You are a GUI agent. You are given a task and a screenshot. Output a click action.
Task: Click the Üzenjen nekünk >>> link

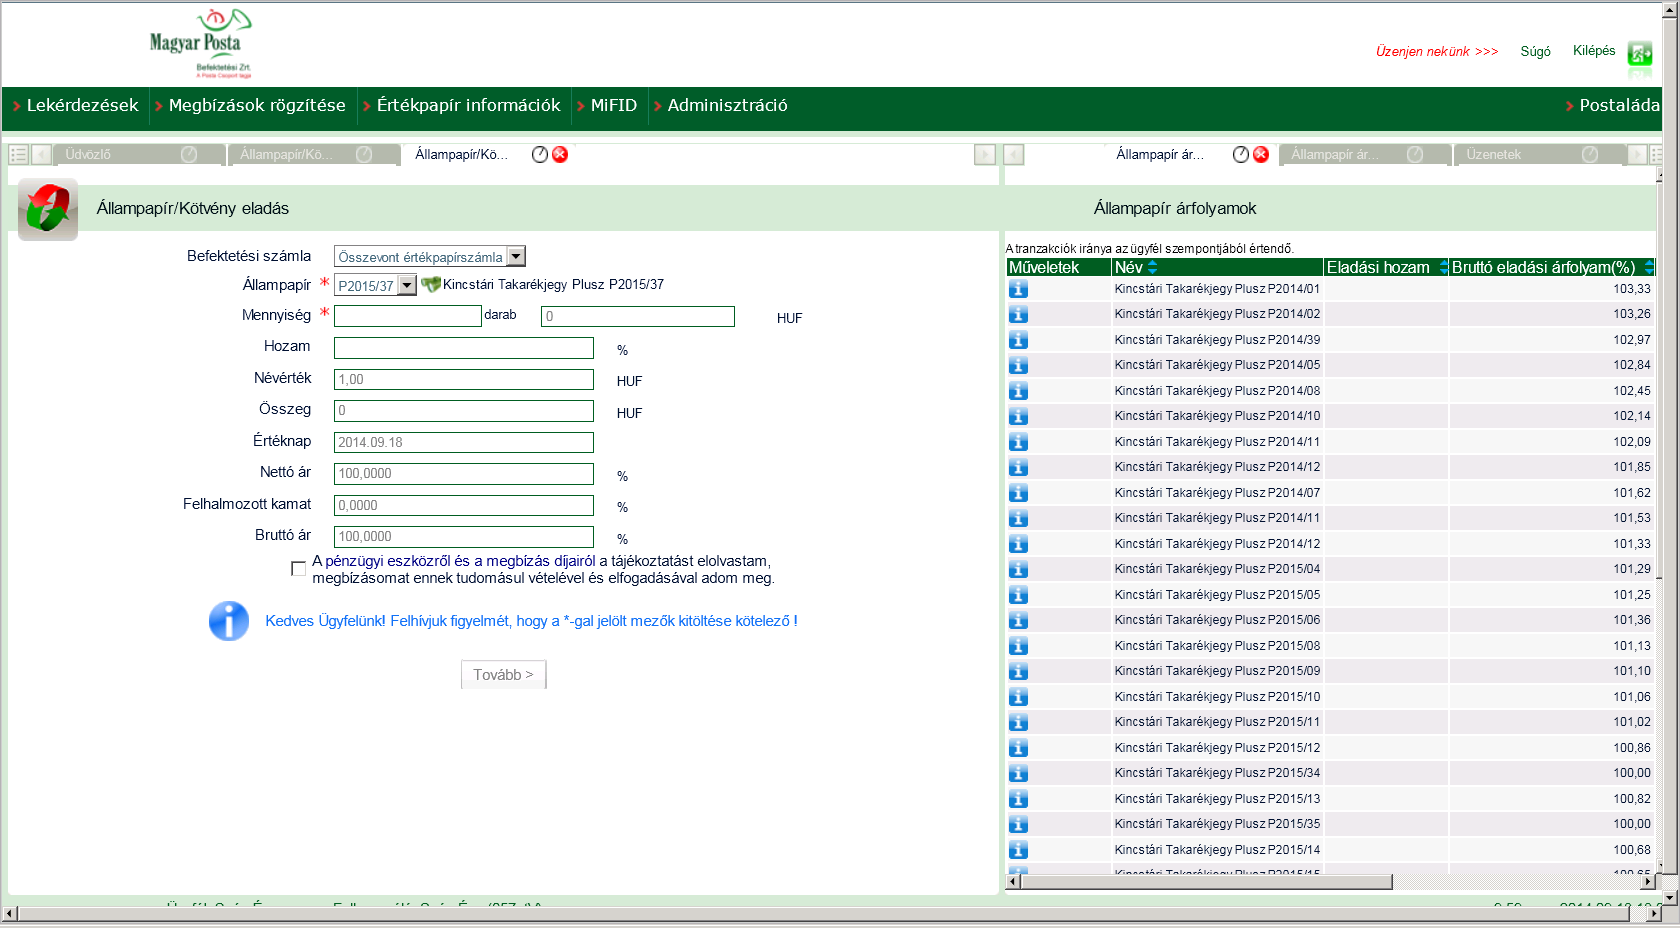click(x=1437, y=51)
